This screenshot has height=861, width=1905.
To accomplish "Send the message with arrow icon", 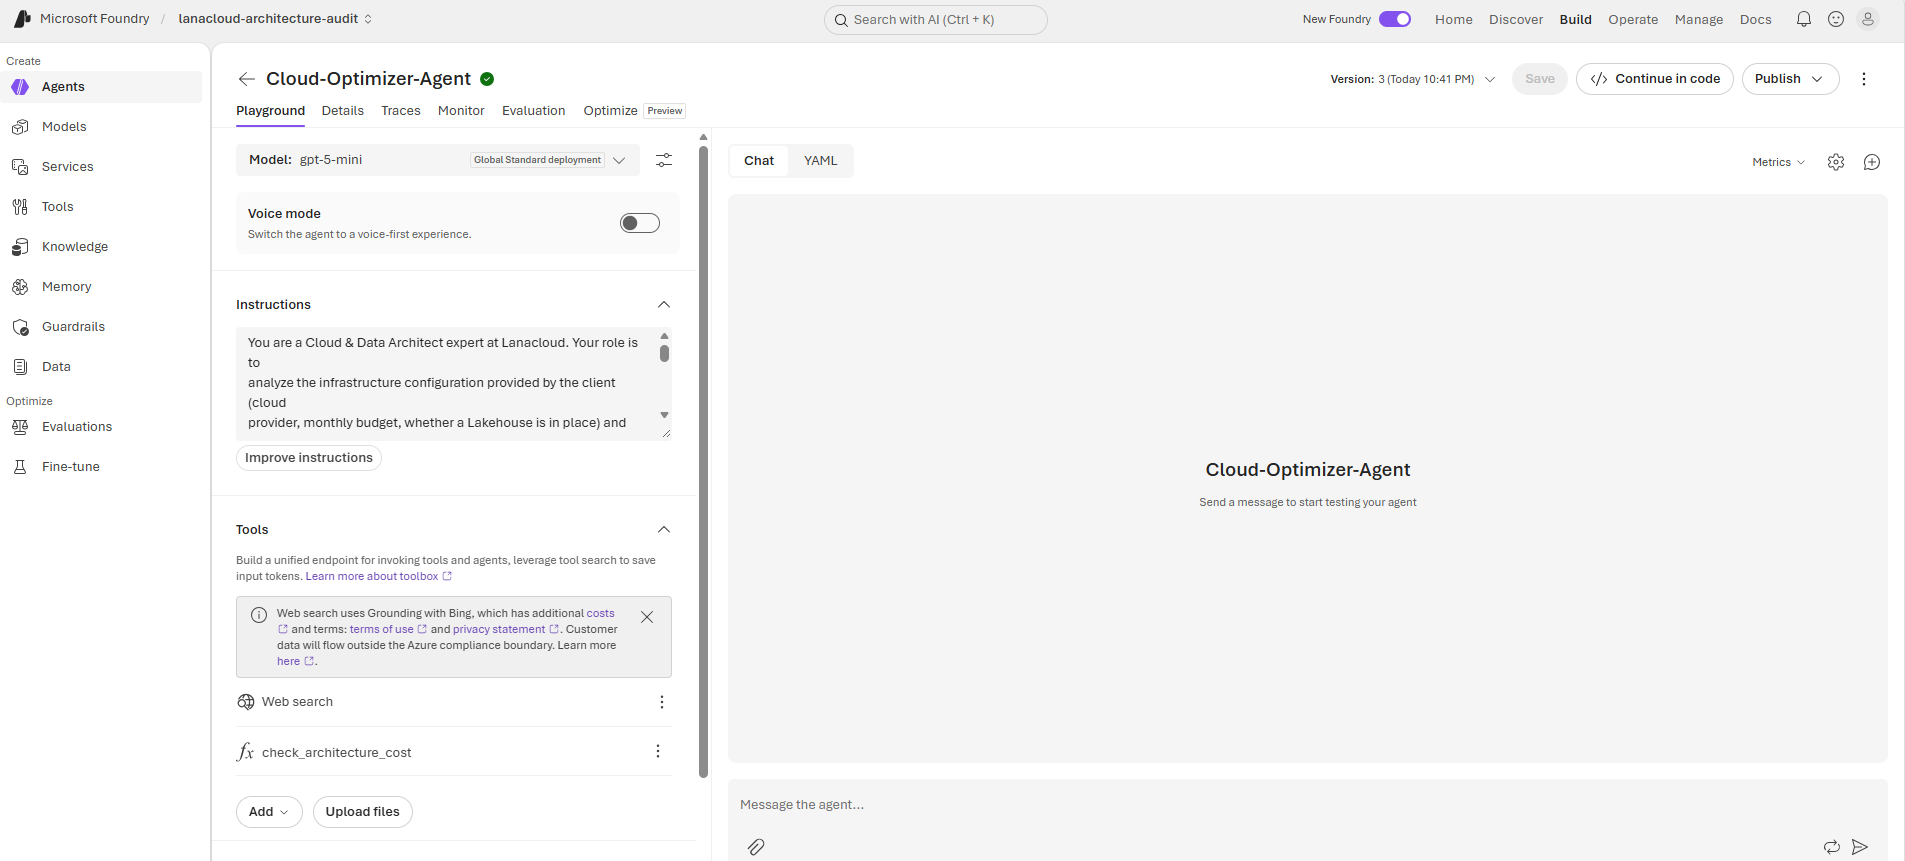I will 1860,847.
